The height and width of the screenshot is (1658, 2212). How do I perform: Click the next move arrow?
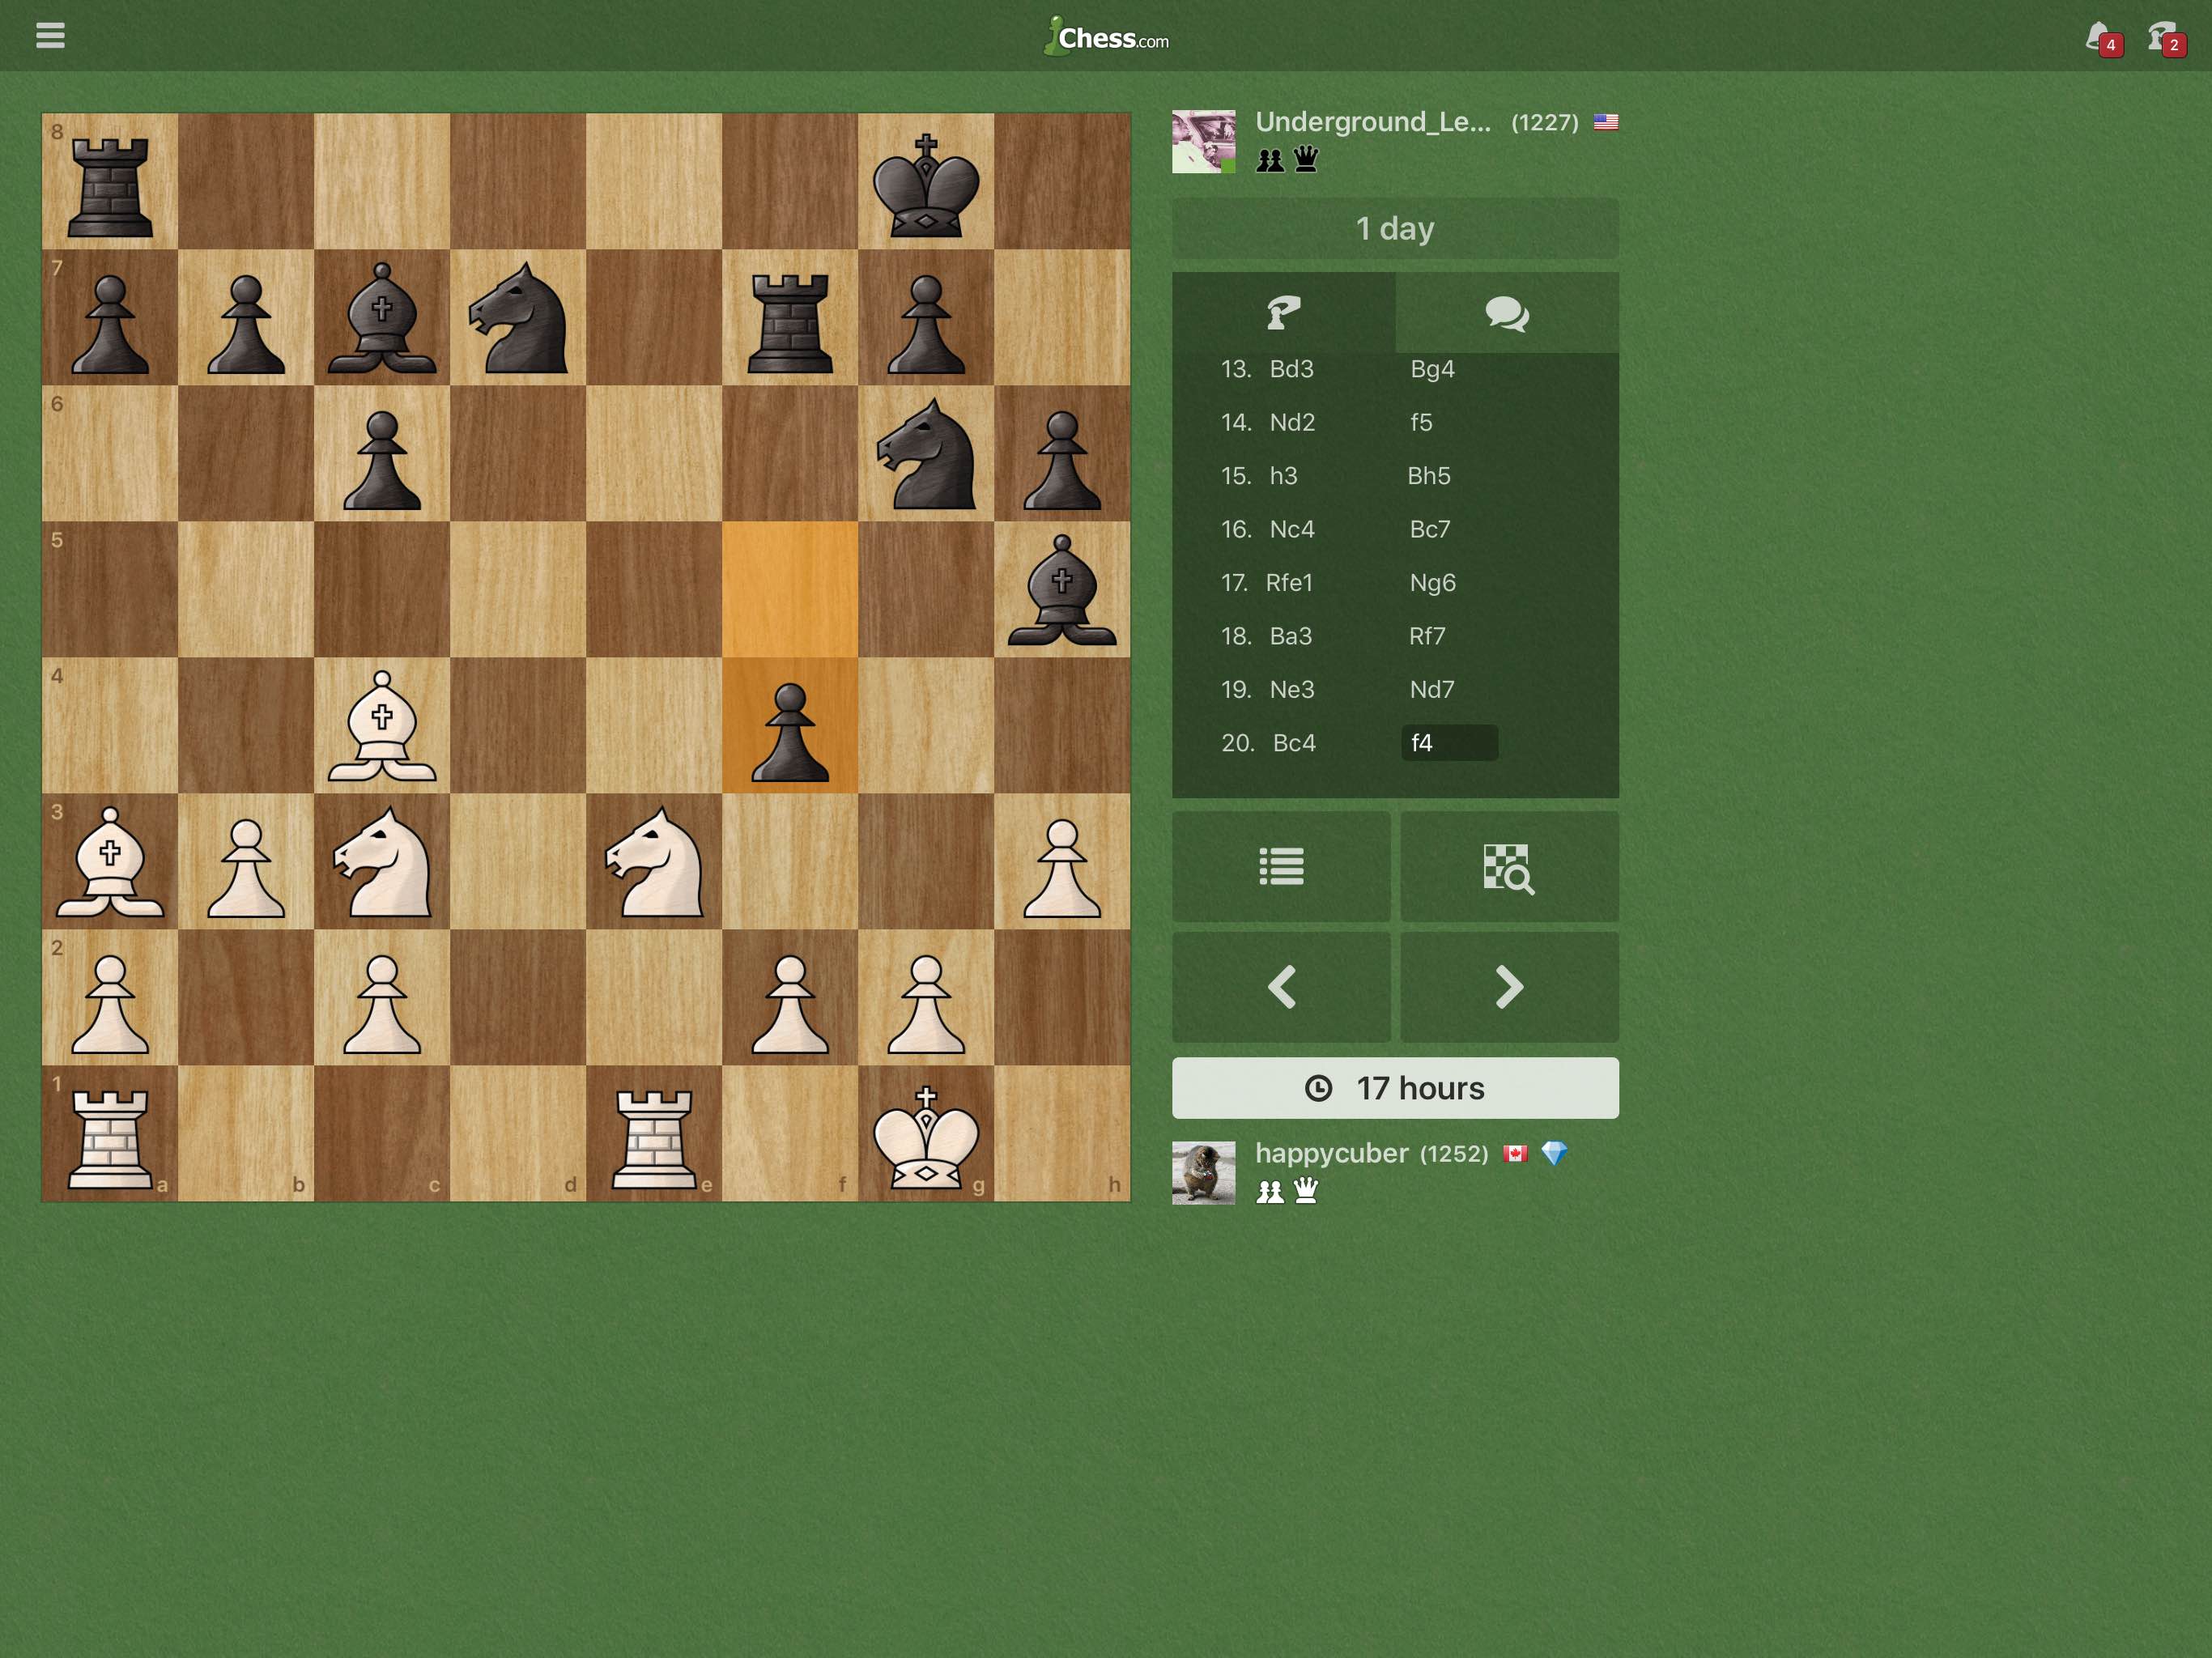(1510, 988)
